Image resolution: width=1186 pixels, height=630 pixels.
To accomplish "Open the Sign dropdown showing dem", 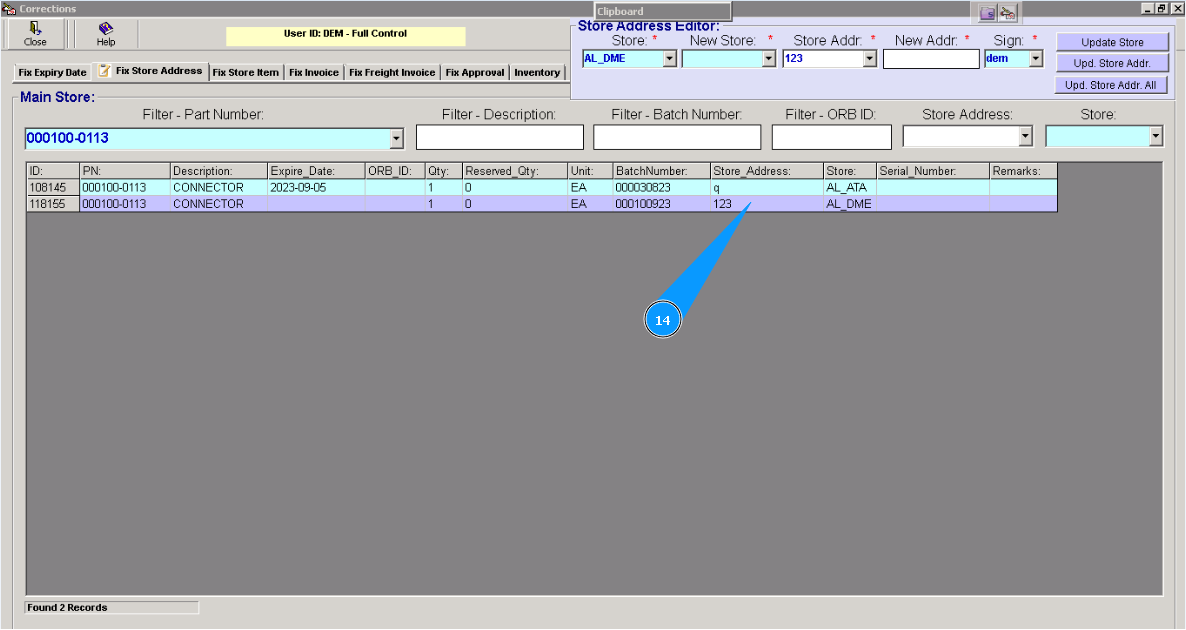I will (1036, 59).
